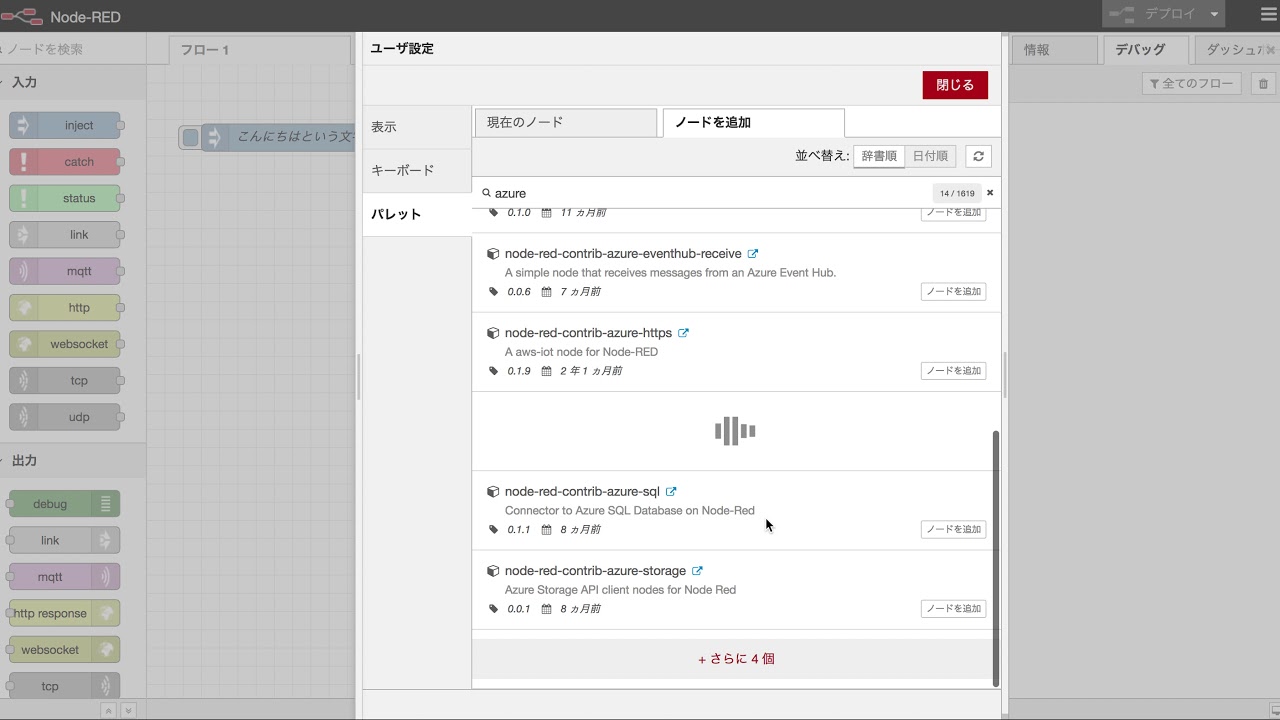The height and width of the screenshot is (720, 1280).
Task: Open the キーボード settings section
Action: (416, 170)
